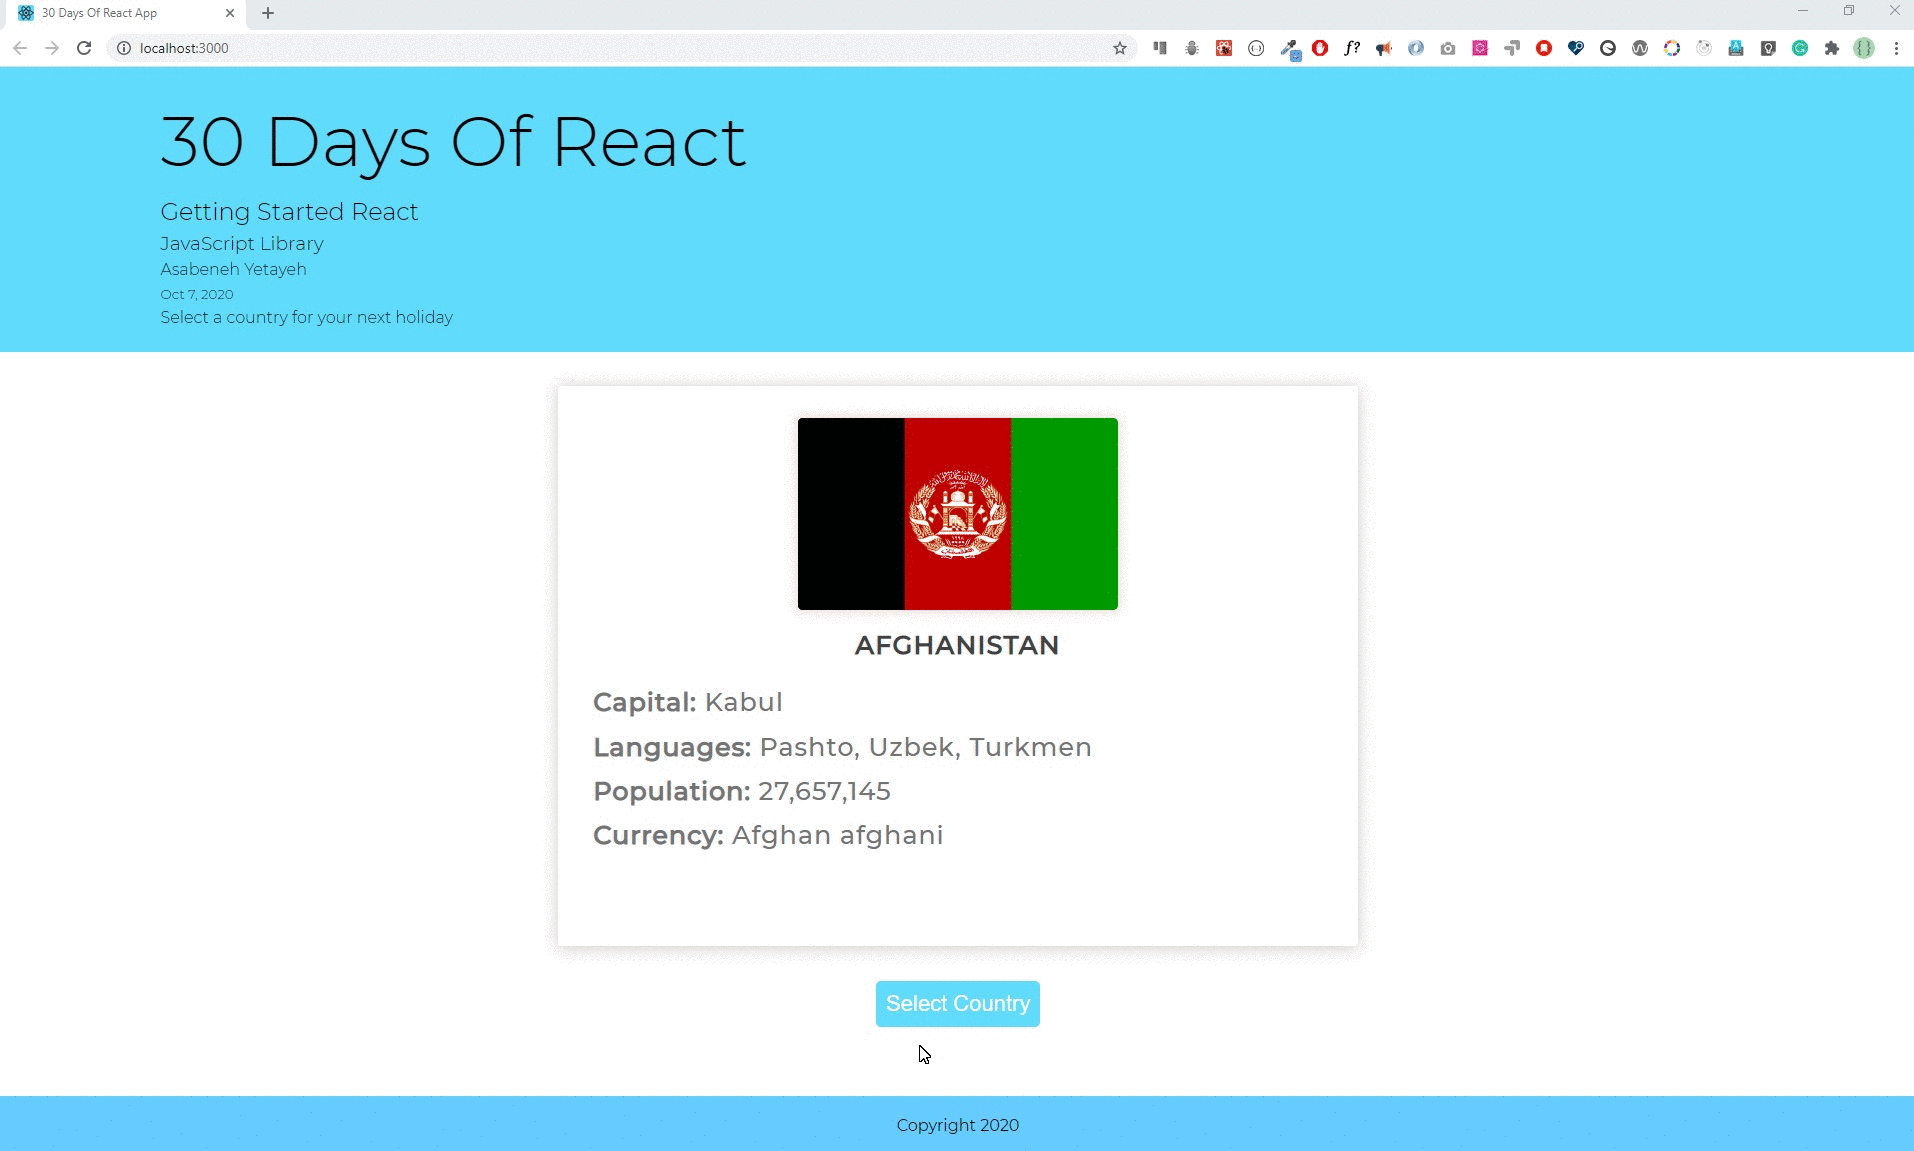Click the green curly-braces profile avatar
The image size is (1914, 1151).
(x=1864, y=48)
